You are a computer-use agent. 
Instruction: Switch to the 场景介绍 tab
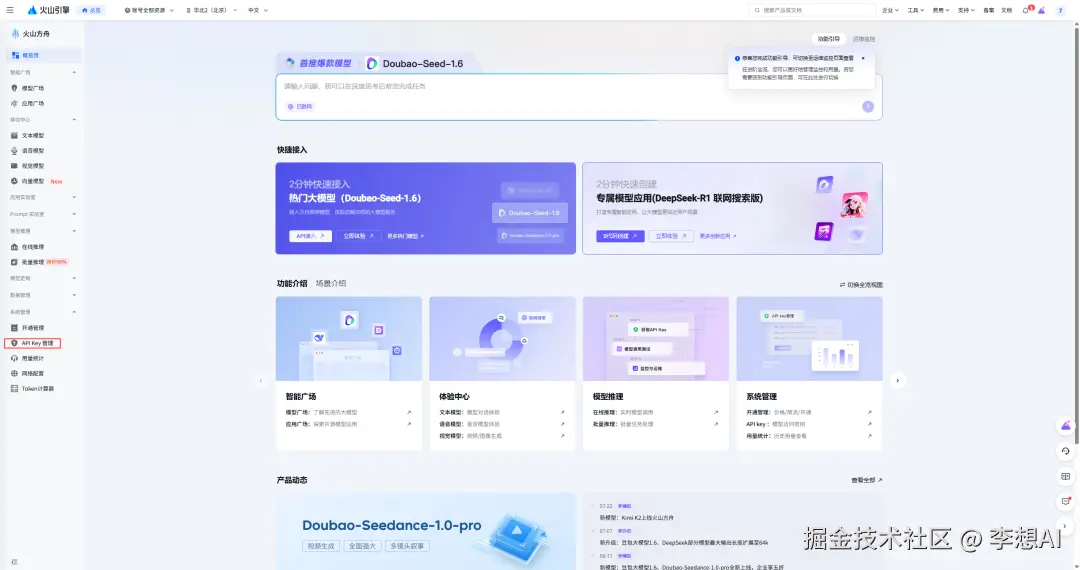331,284
